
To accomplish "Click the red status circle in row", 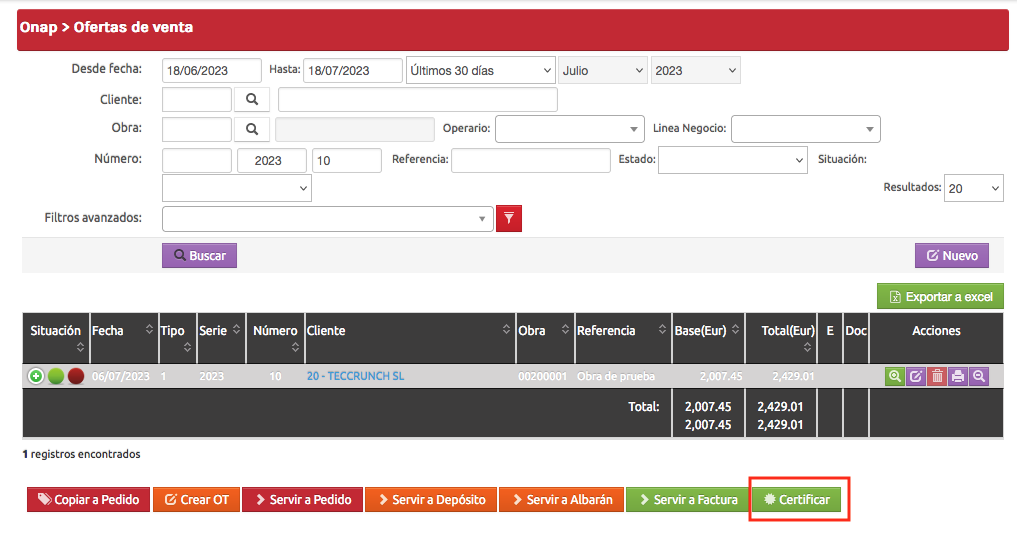I will pyautogui.click(x=75, y=376).
